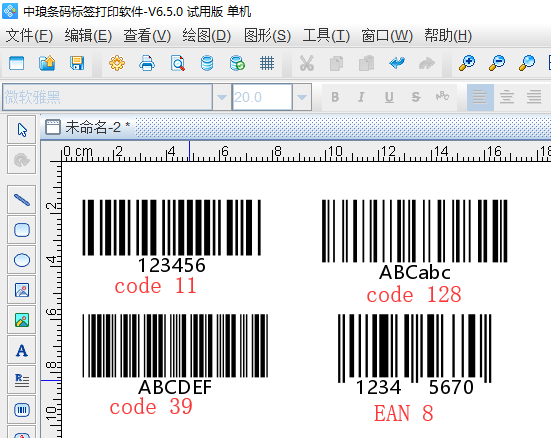Select the line drawing tool
The height and width of the screenshot is (438, 551).
pyautogui.click(x=22, y=200)
